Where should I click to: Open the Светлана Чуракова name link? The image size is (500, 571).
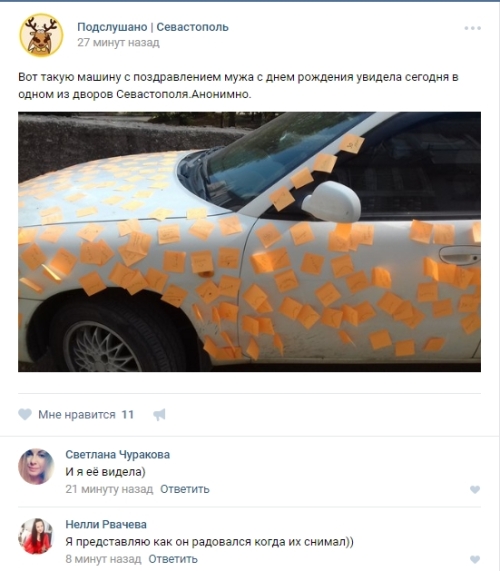tap(118, 454)
